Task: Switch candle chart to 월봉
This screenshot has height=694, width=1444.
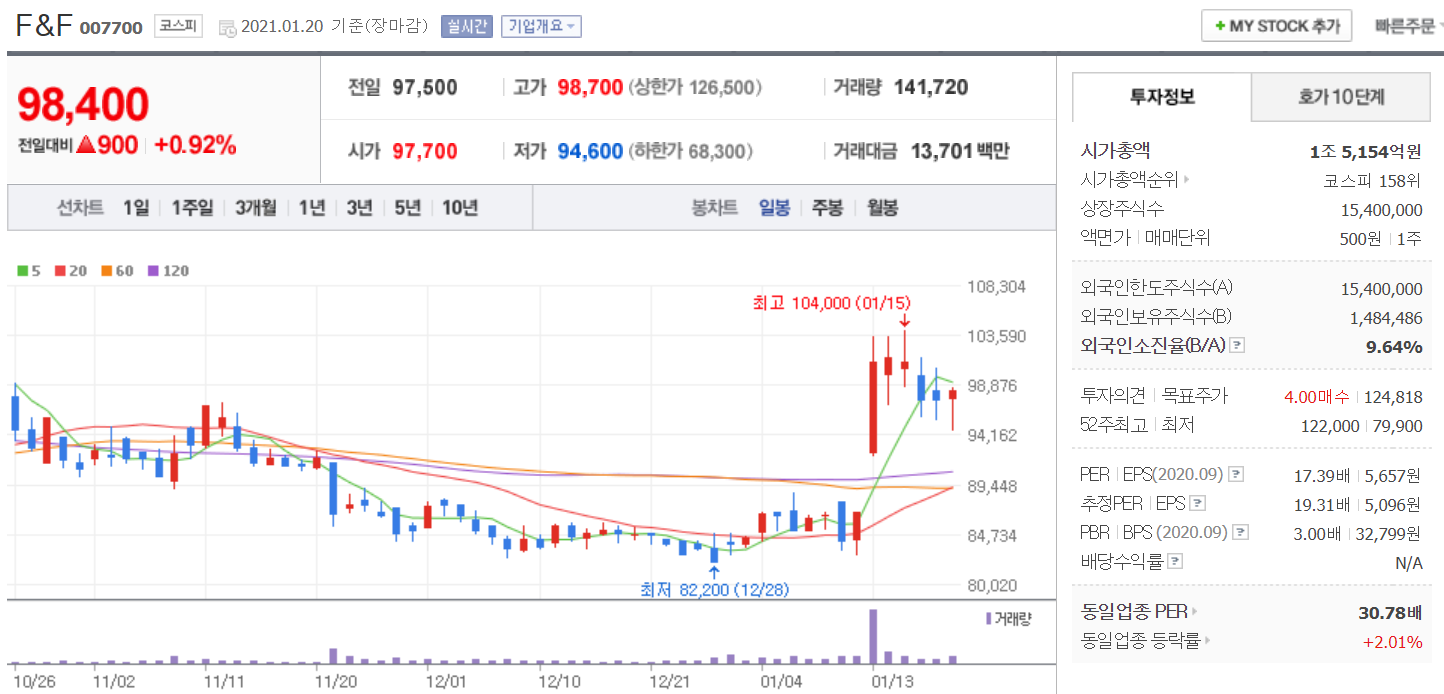Action: (x=881, y=208)
